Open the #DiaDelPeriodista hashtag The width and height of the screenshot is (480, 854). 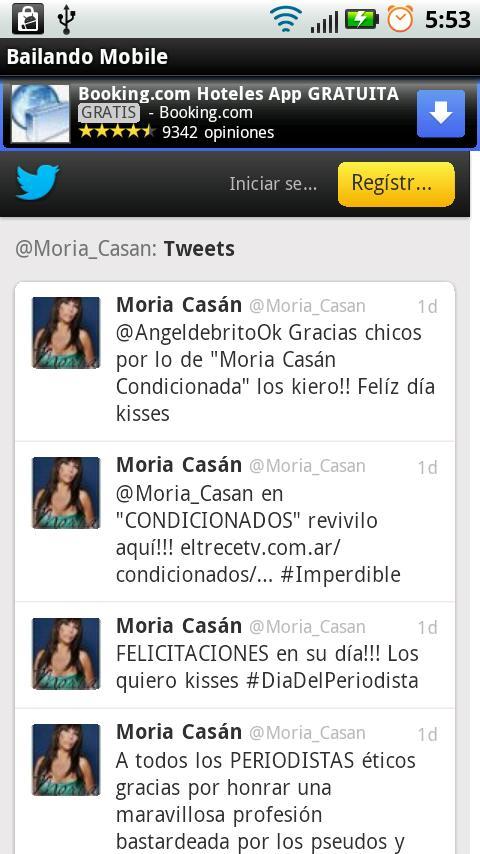(332, 681)
